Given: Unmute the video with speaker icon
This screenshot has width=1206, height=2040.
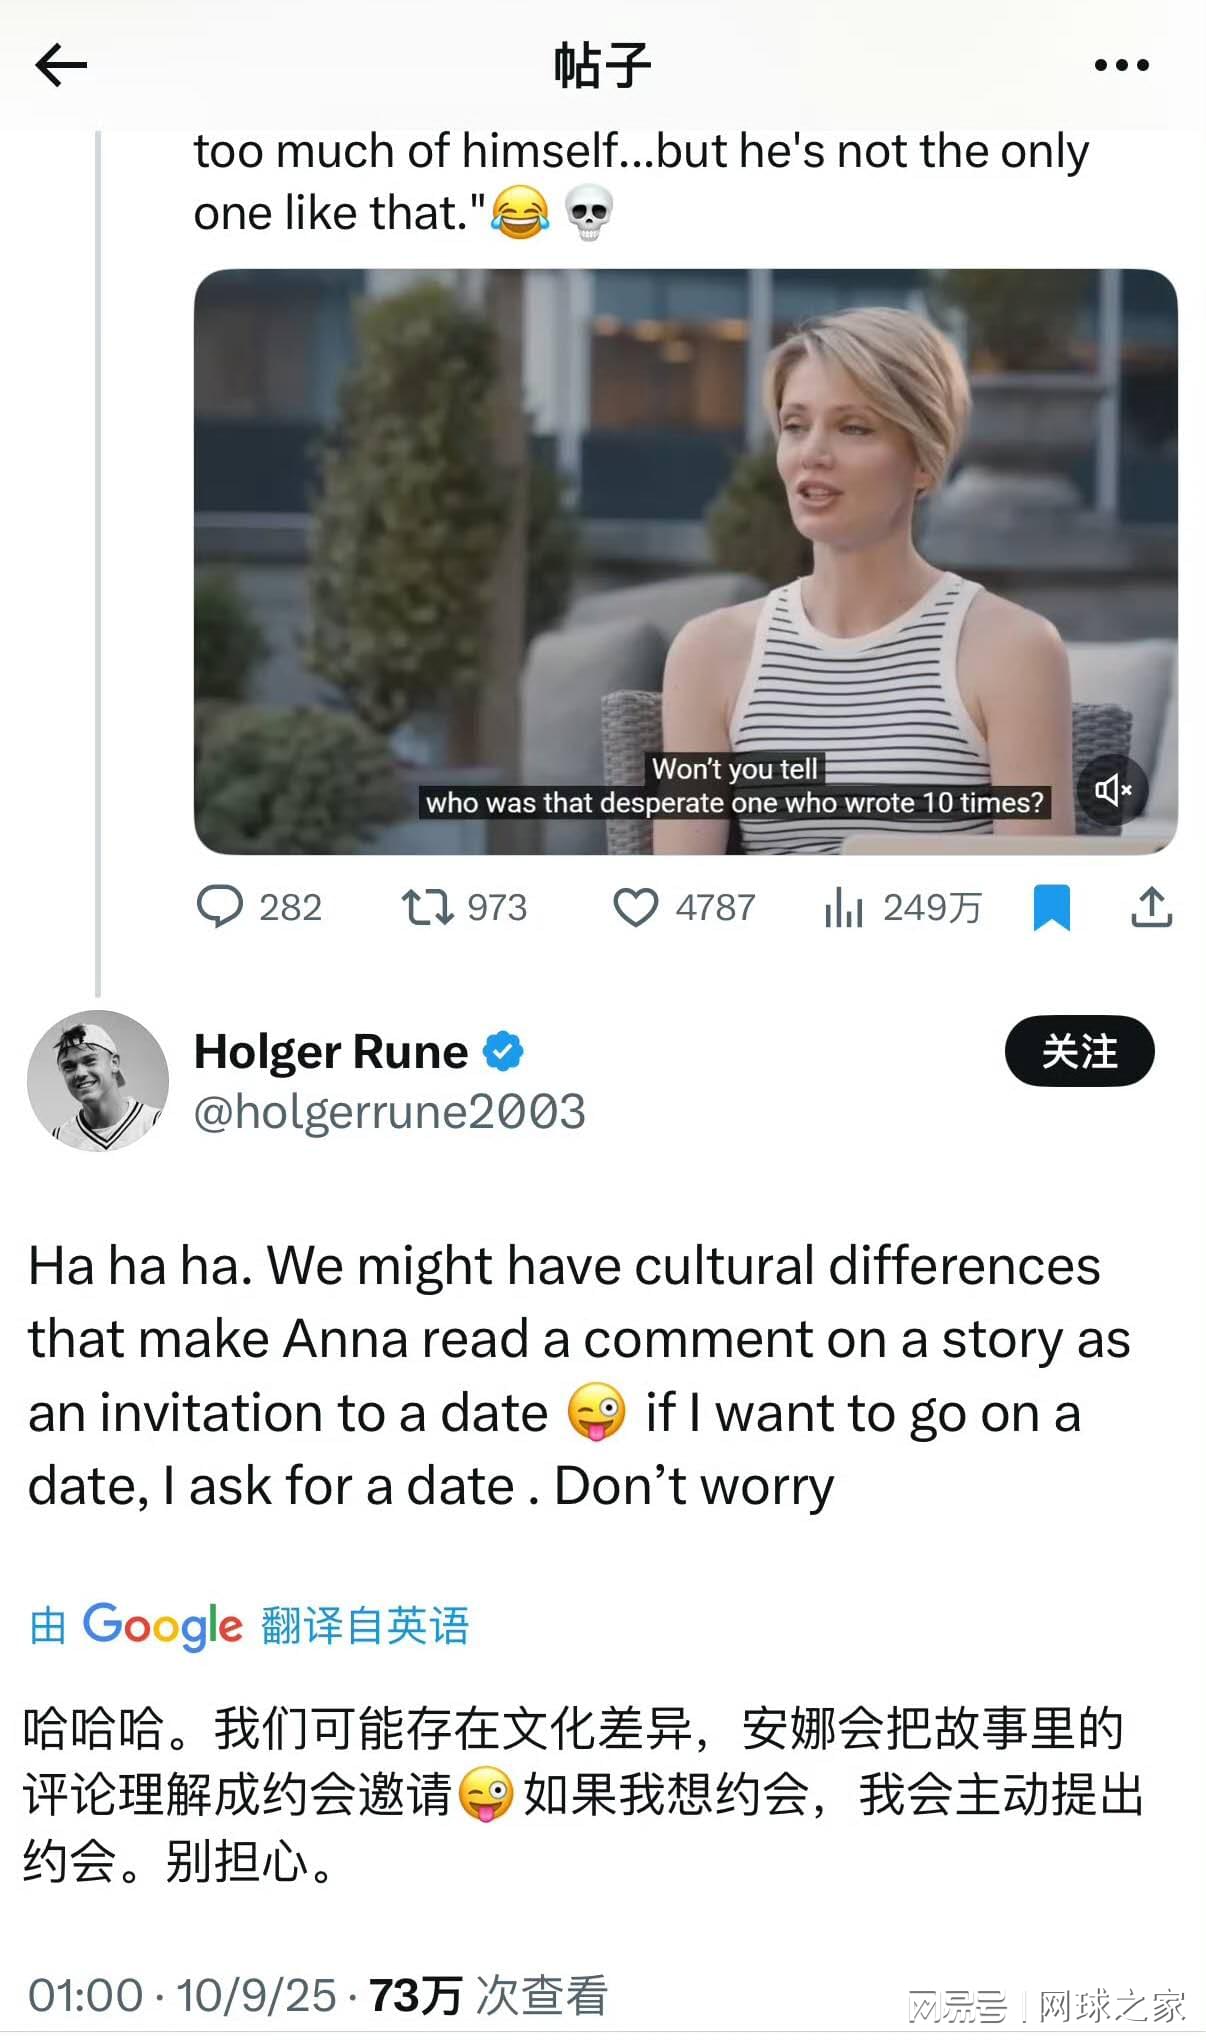Looking at the screenshot, I should tap(1112, 790).
